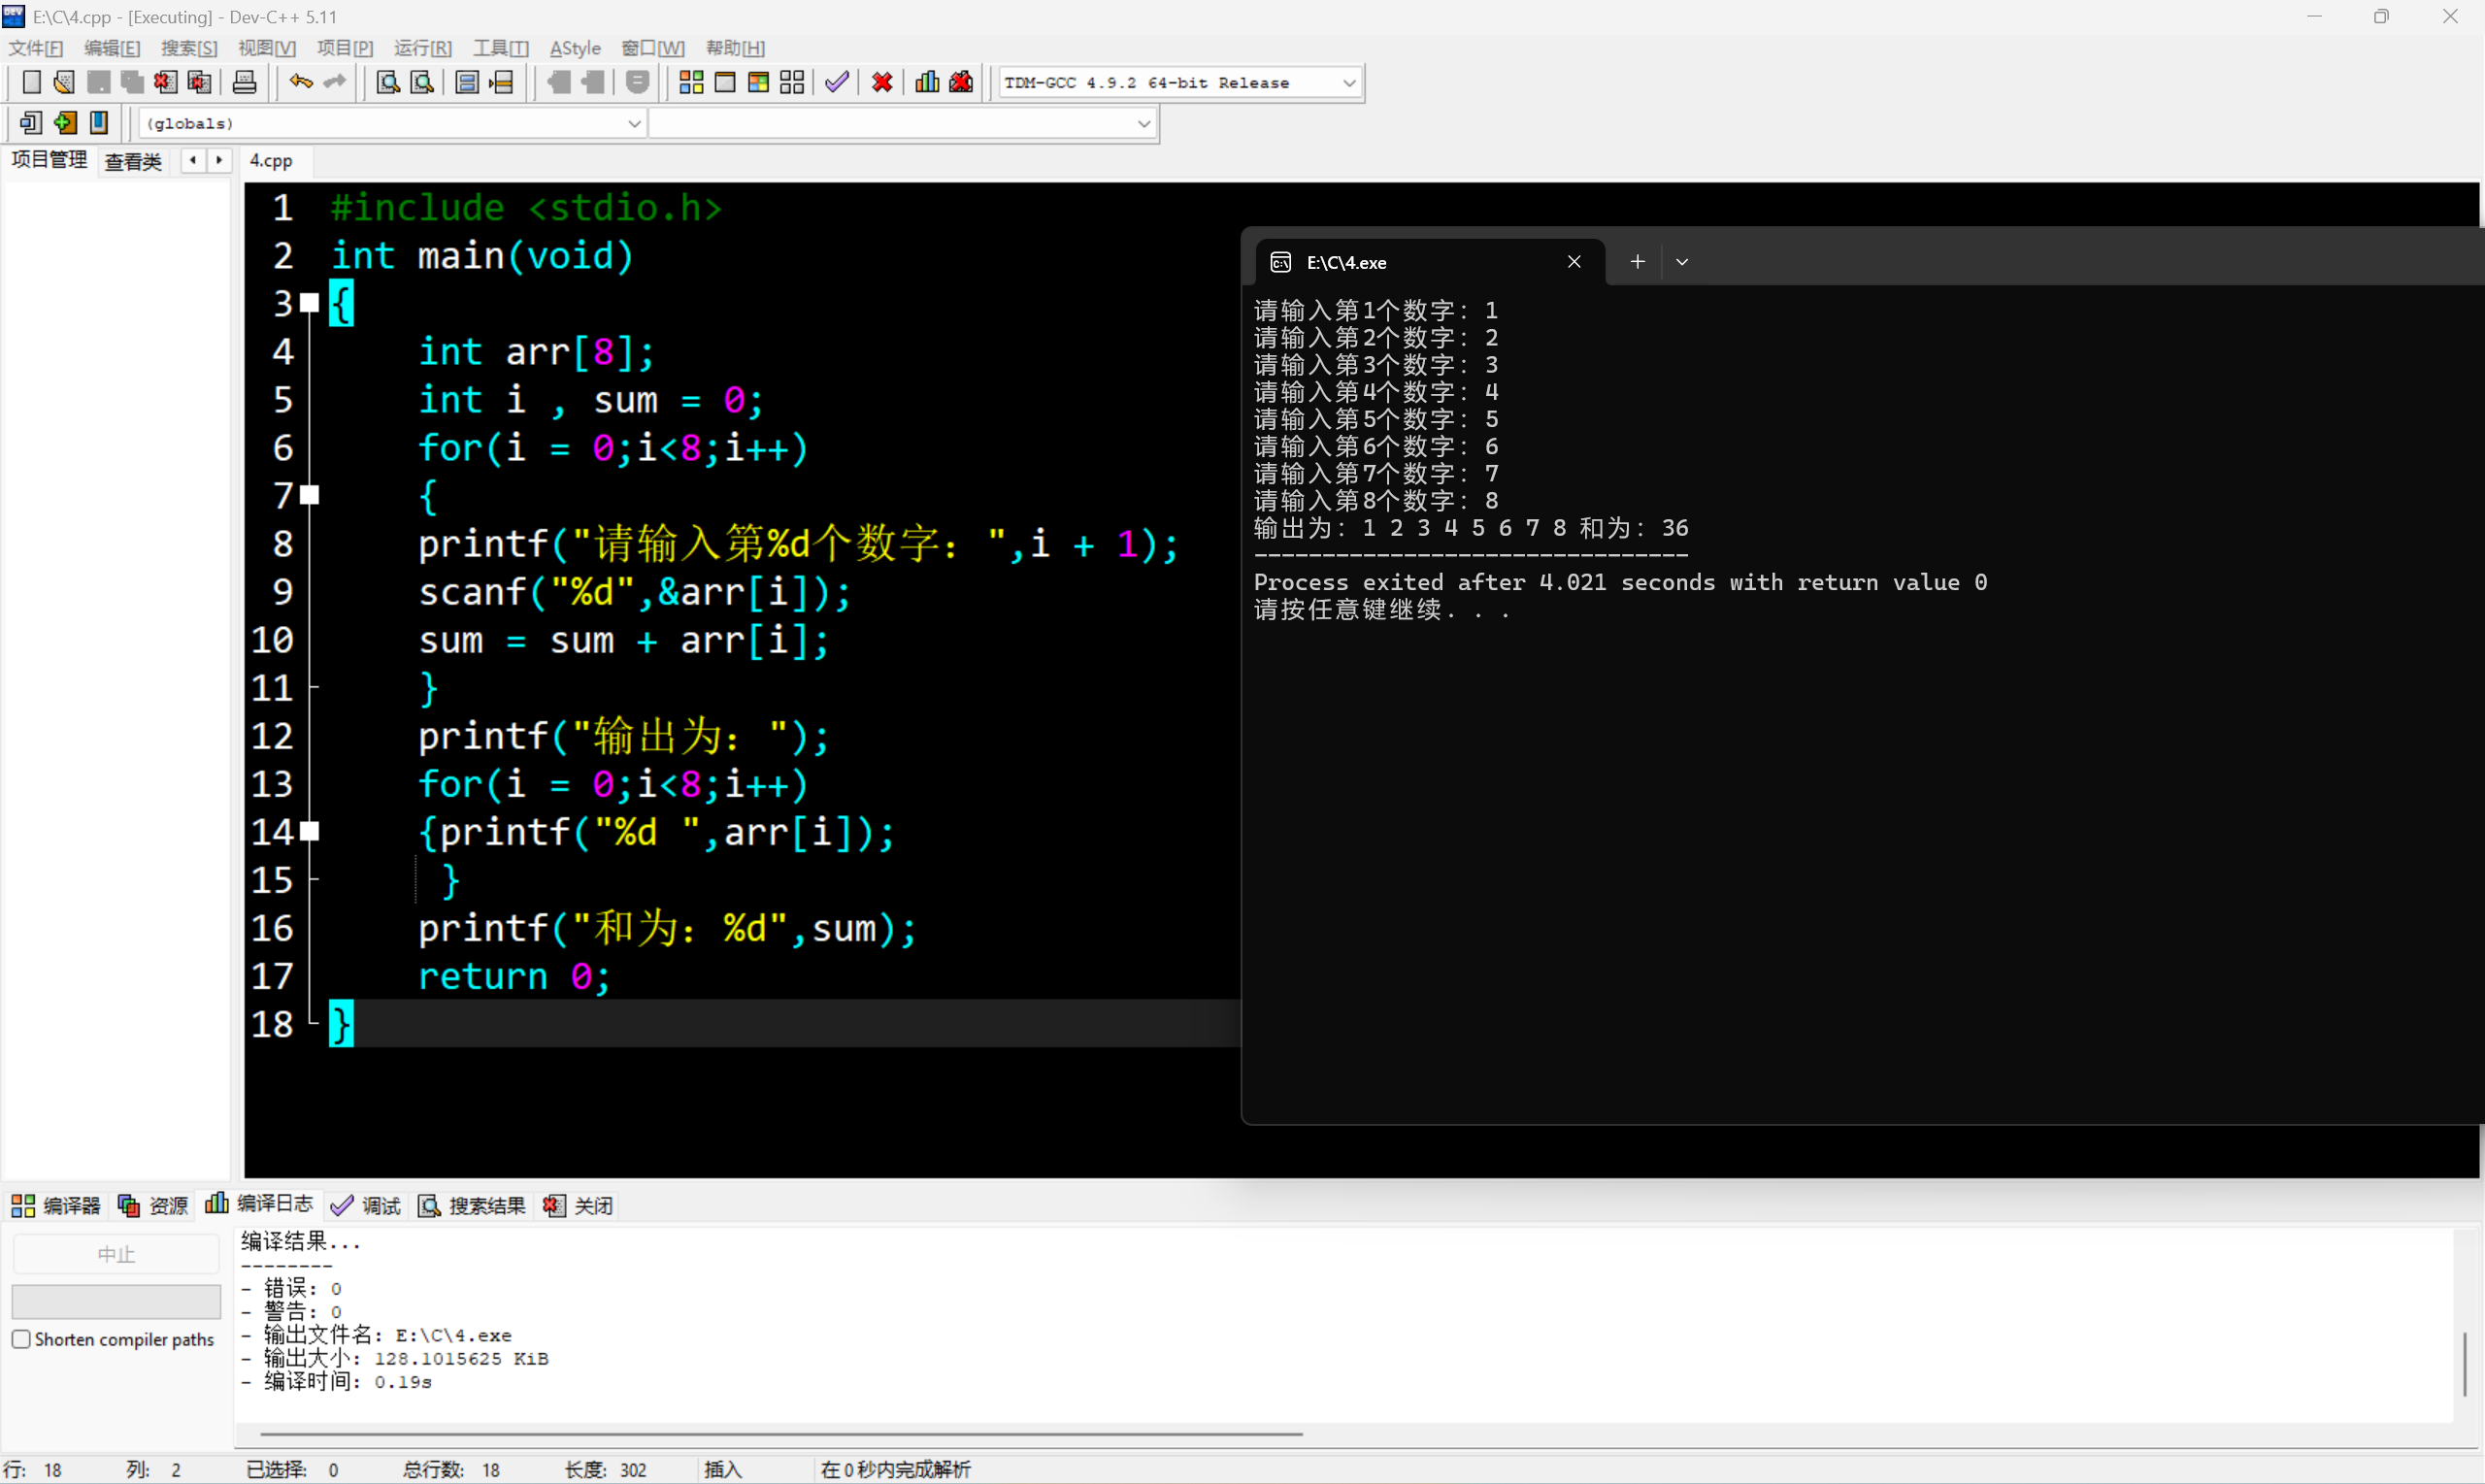Open the 运行[R] menu
Screen dimensions: 2485x1484
point(422,48)
